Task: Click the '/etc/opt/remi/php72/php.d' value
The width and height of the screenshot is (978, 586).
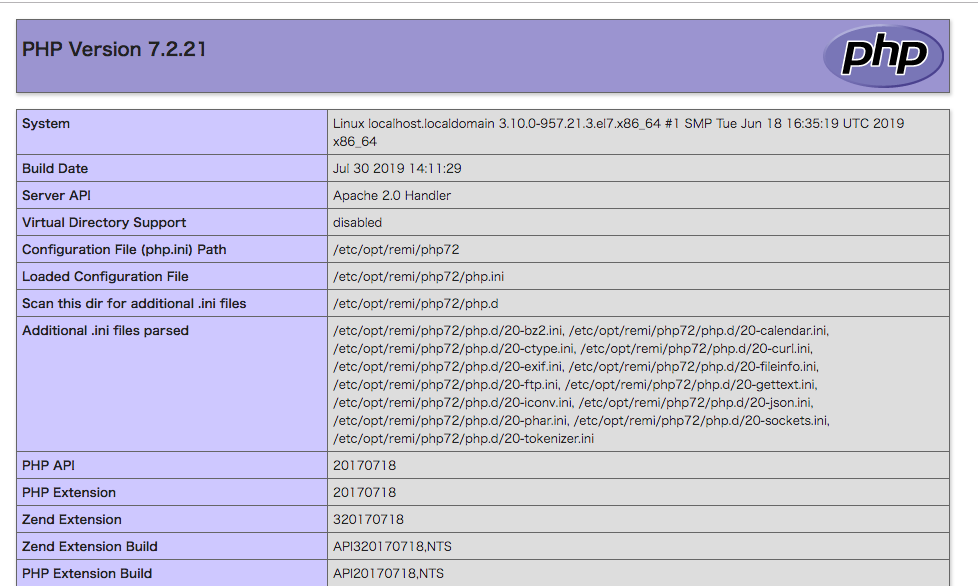Action: tap(415, 304)
